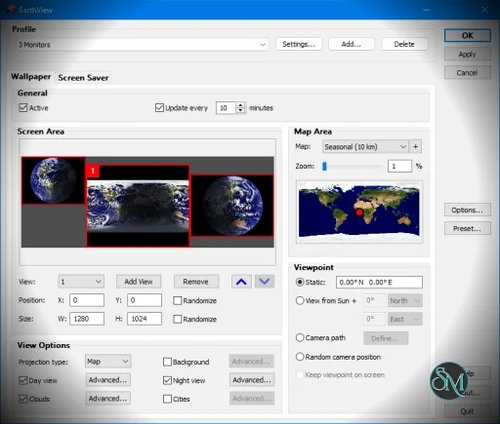The width and height of the screenshot is (500, 424).
Task: Open the North direction dropdown
Action: [x=405, y=301]
